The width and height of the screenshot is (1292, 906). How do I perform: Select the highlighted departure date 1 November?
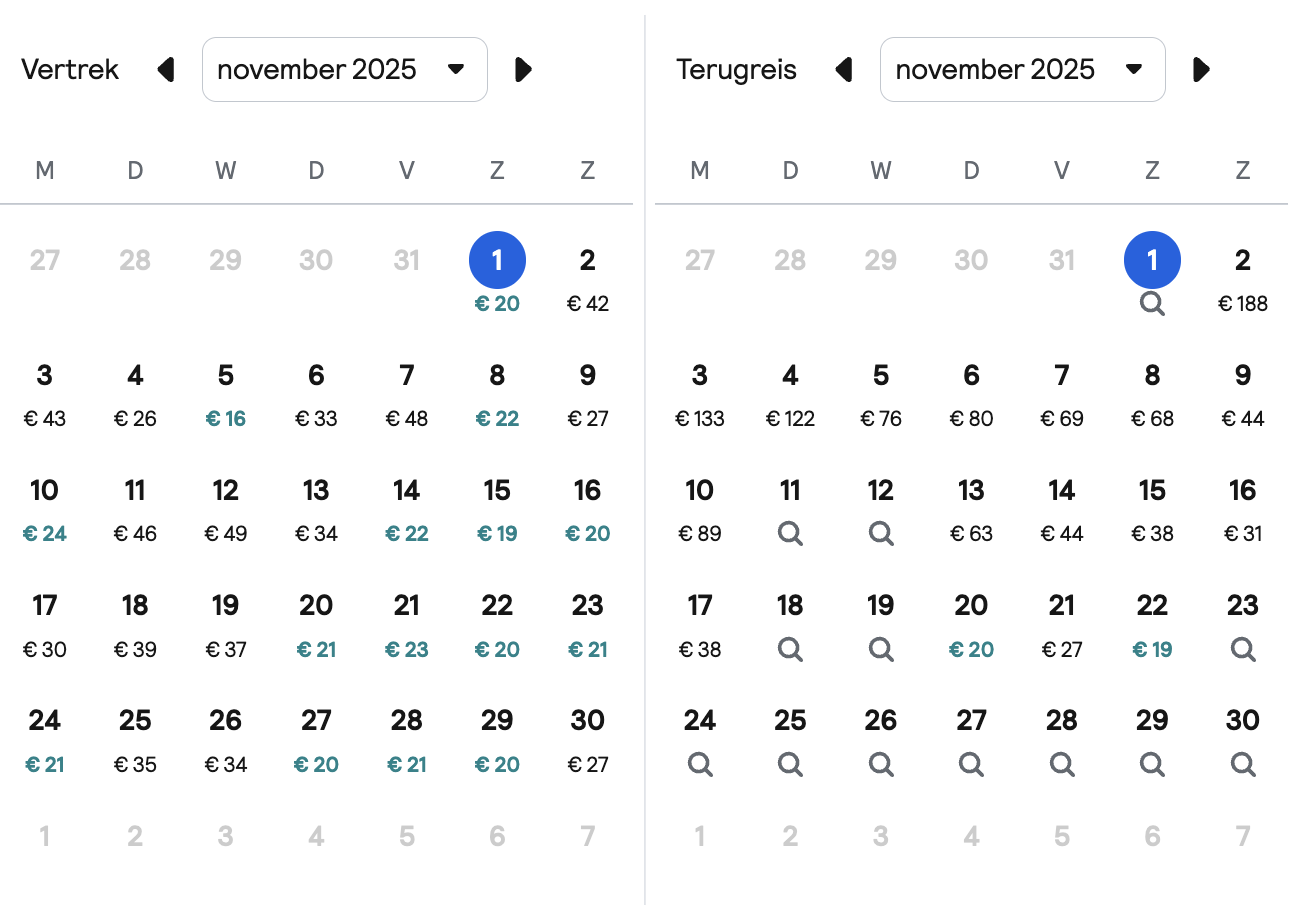click(x=497, y=262)
